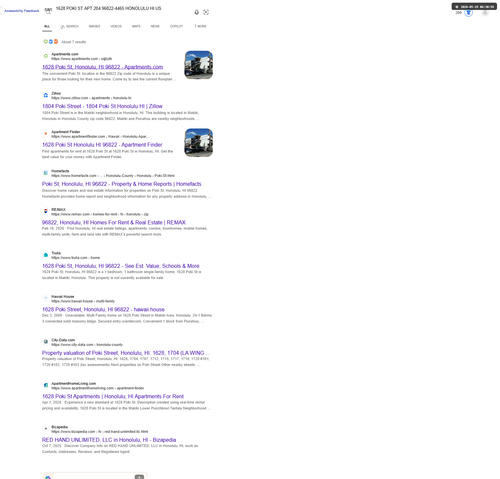Click the Zillow site favicon
Viewport: 500px width, 479px height.
tap(46, 95)
